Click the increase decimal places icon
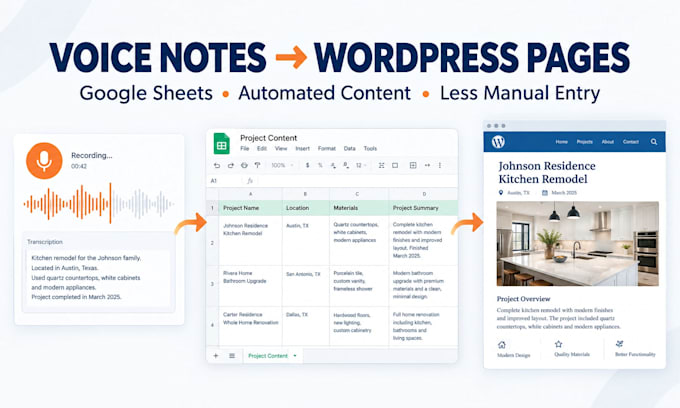 [346, 165]
